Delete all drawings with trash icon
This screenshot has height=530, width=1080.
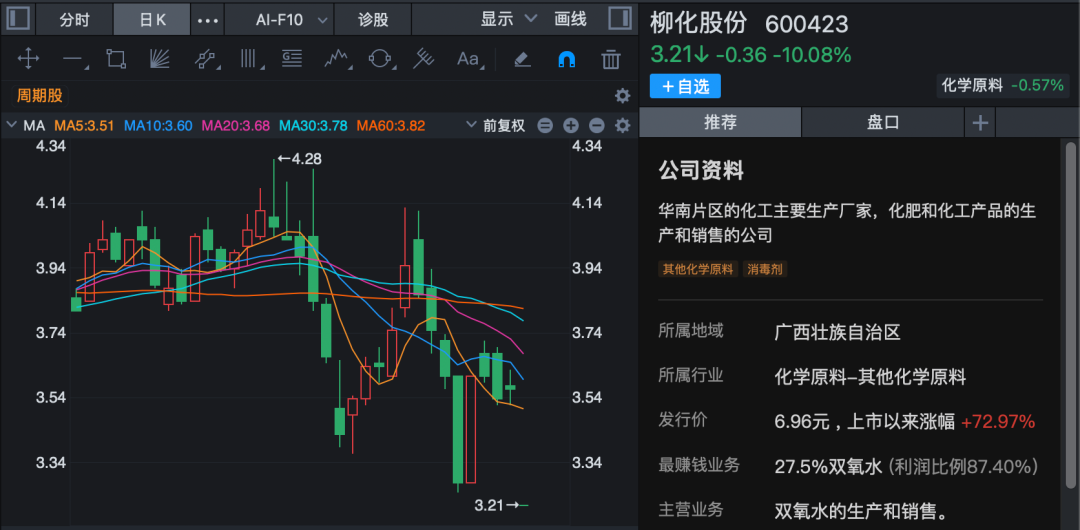(x=611, y=59)
